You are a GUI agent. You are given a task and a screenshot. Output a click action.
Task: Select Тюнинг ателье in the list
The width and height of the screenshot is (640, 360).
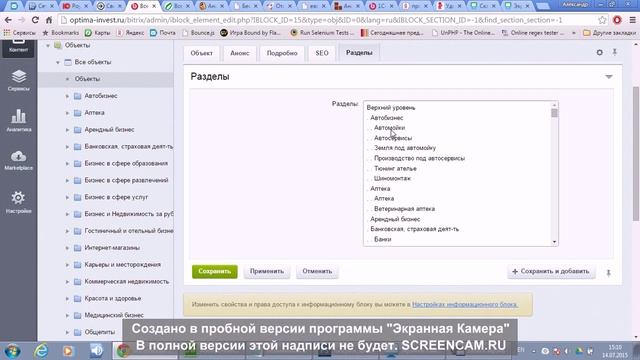point(395,168)
